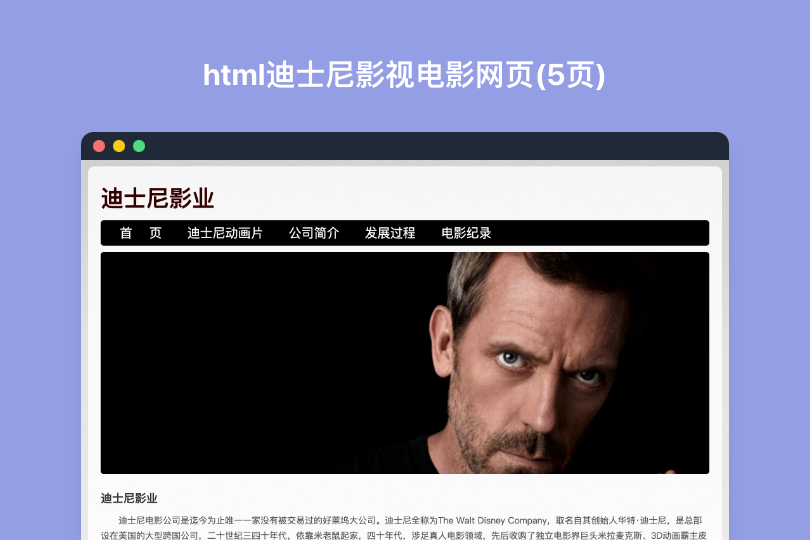Click the 3D动画霸主 text at paragraph end
This screenshot has height=540, width=810.
coord(674,535)
